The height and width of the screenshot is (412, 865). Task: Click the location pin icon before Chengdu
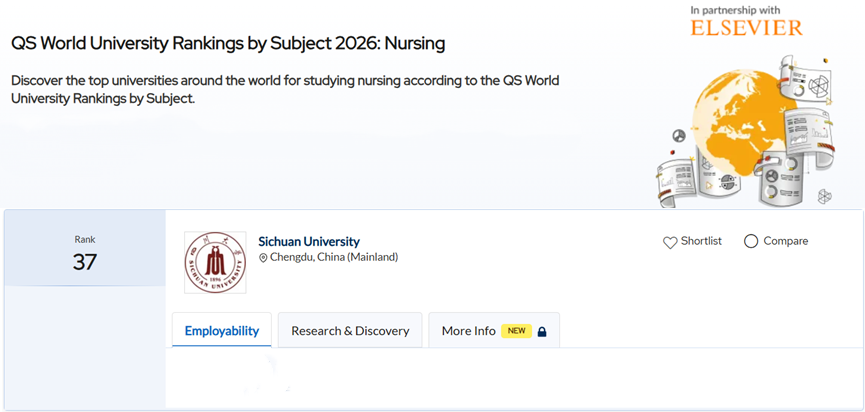pos(263,258)
